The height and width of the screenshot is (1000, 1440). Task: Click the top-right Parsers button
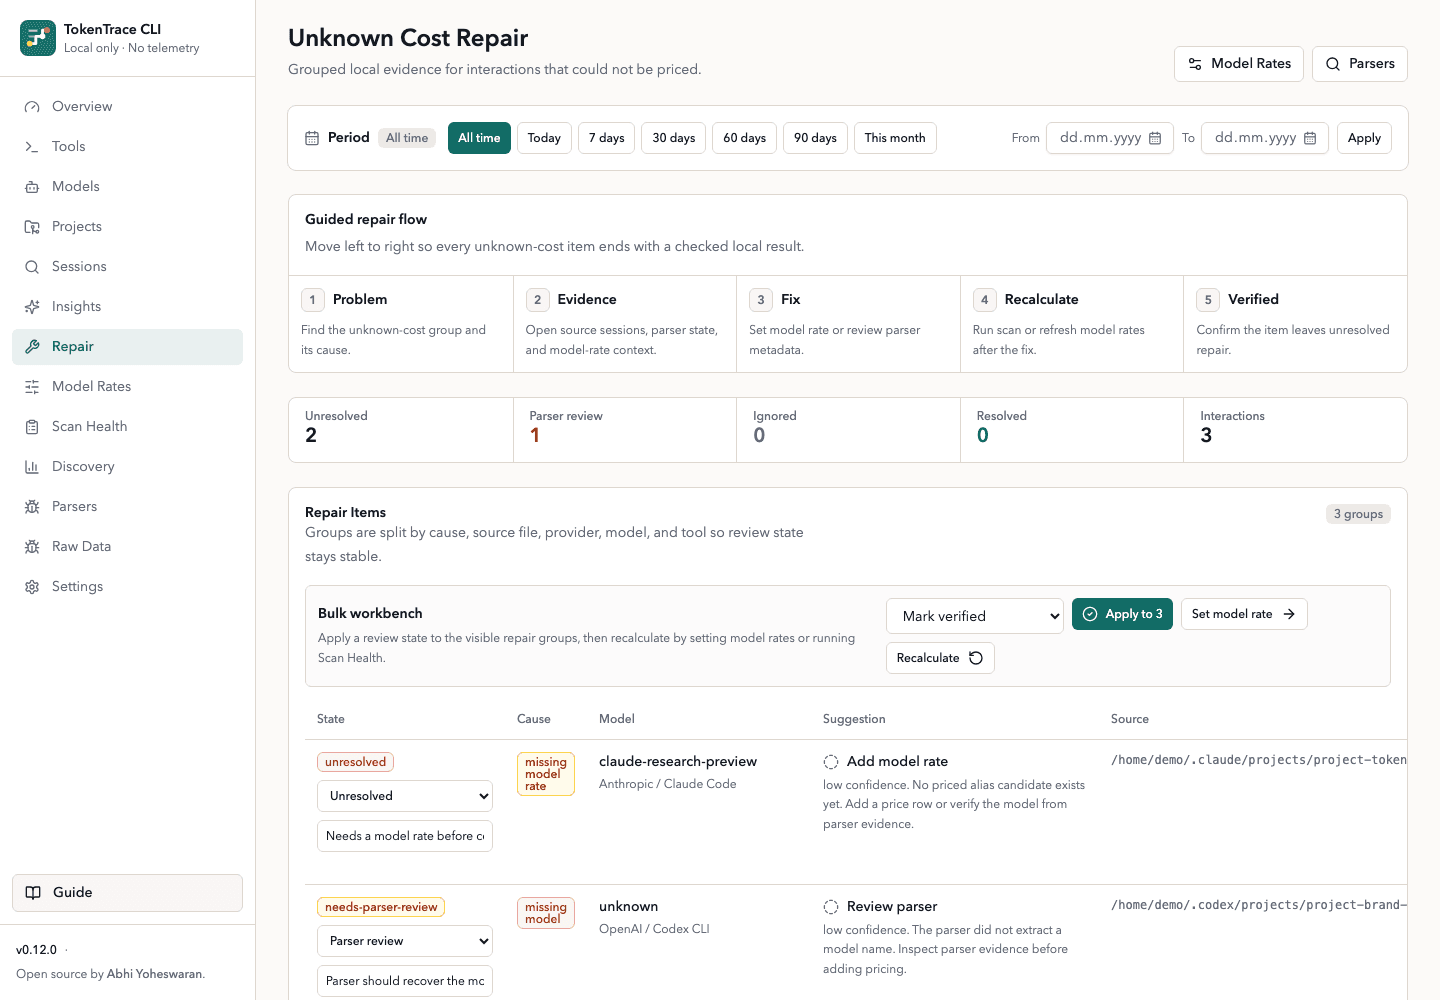[x=1360, y=64]
